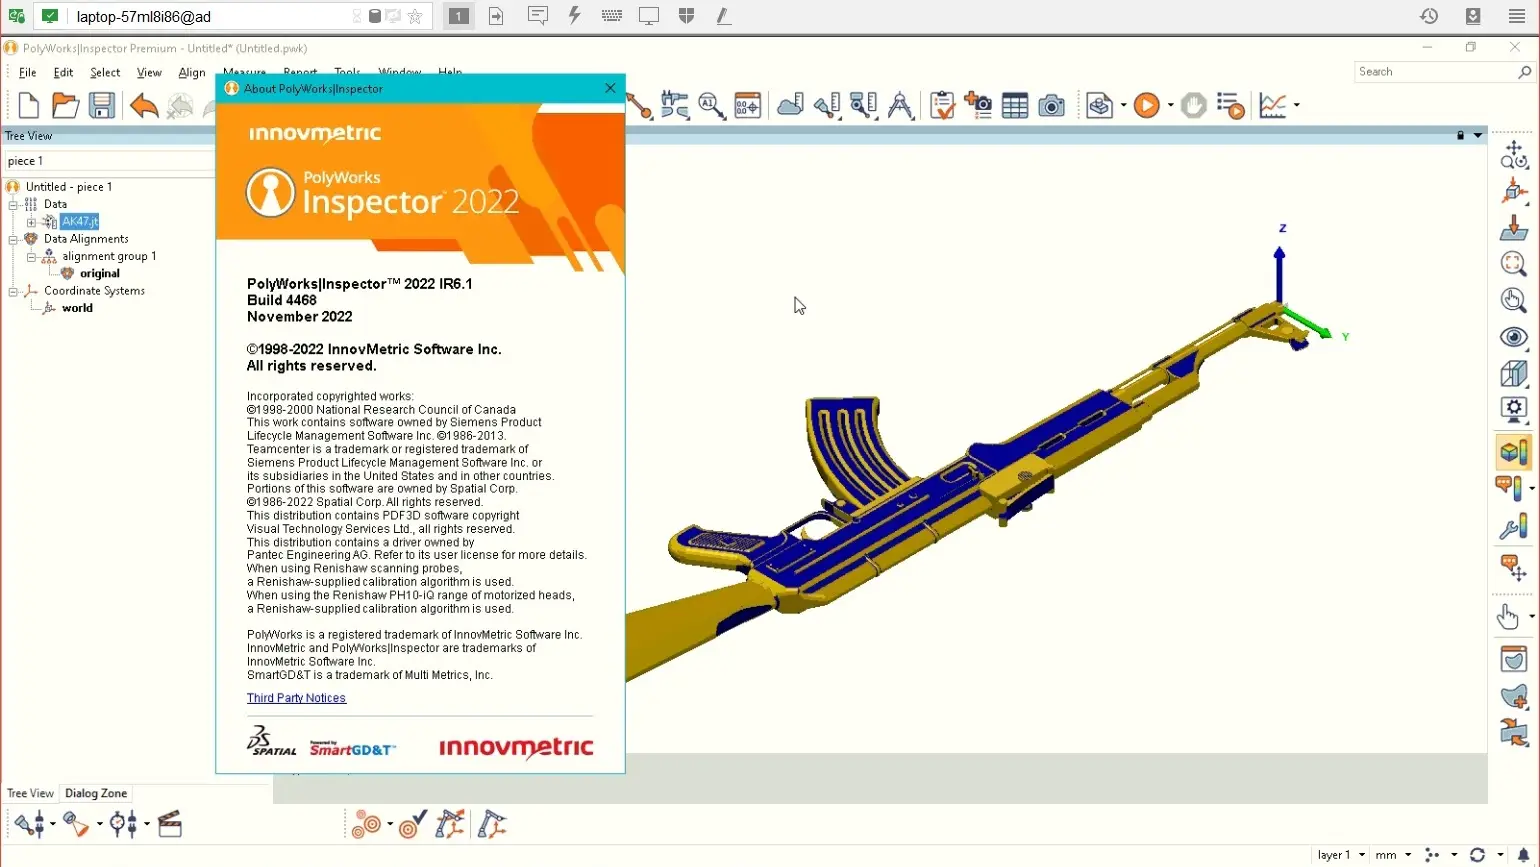Switch to the Tree View tab
The width and height of the screenshot is (1540, 867).
click(x=30, y=793)
